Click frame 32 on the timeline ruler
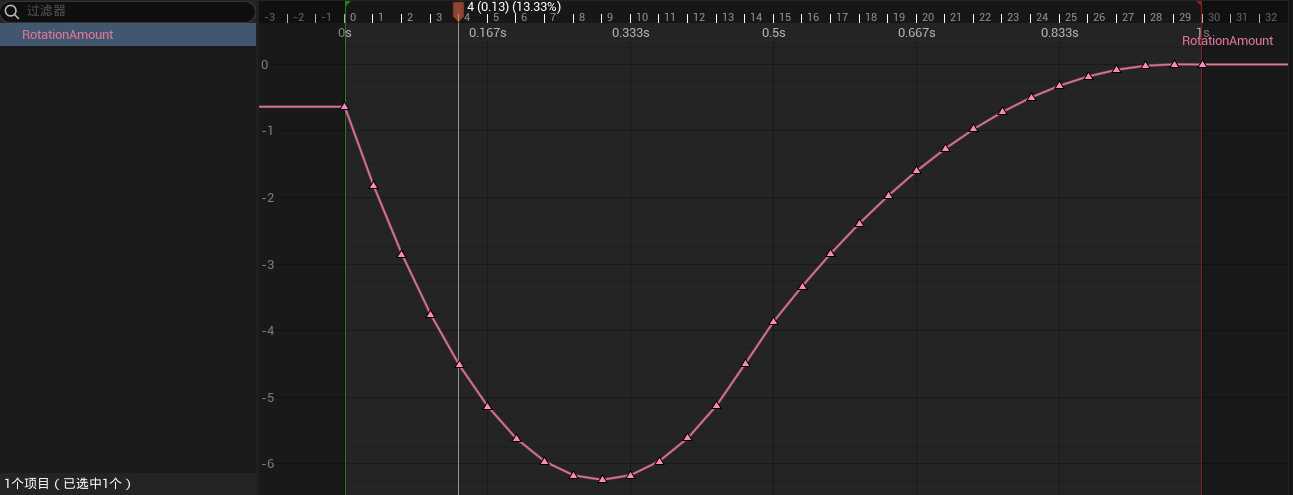 [1271, 17]
